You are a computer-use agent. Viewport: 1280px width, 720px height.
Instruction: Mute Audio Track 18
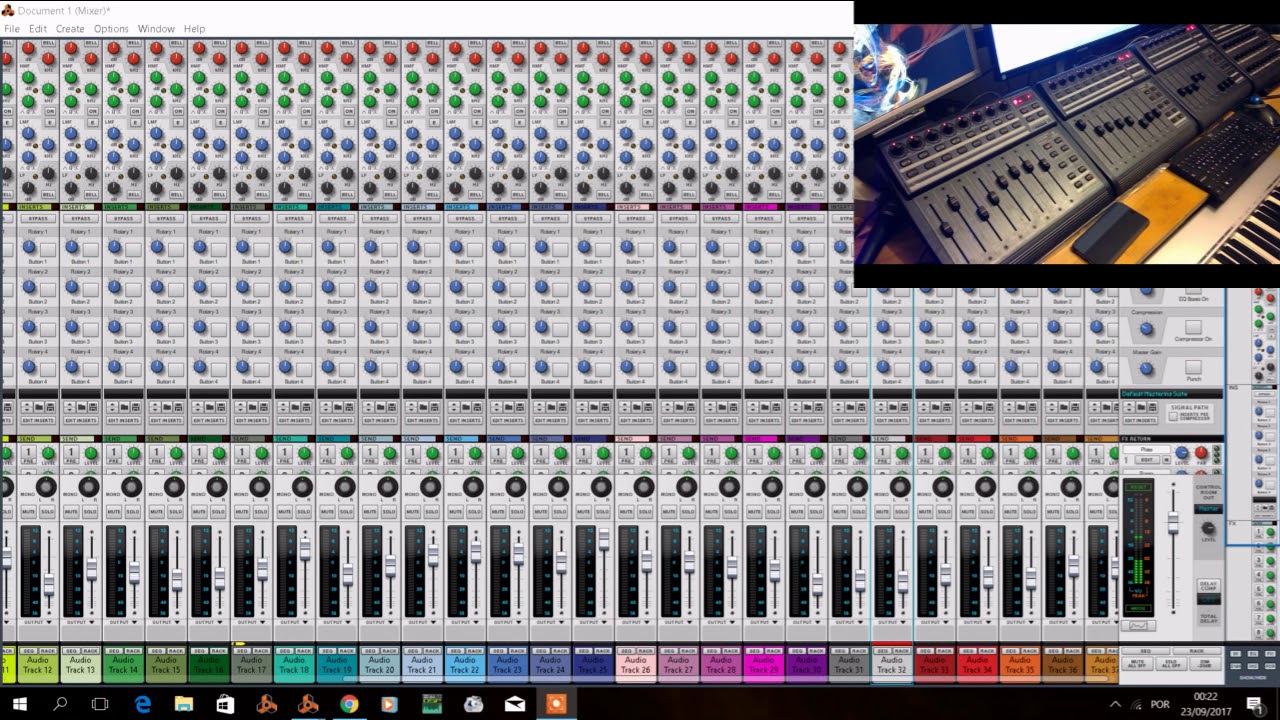[285, 512]
